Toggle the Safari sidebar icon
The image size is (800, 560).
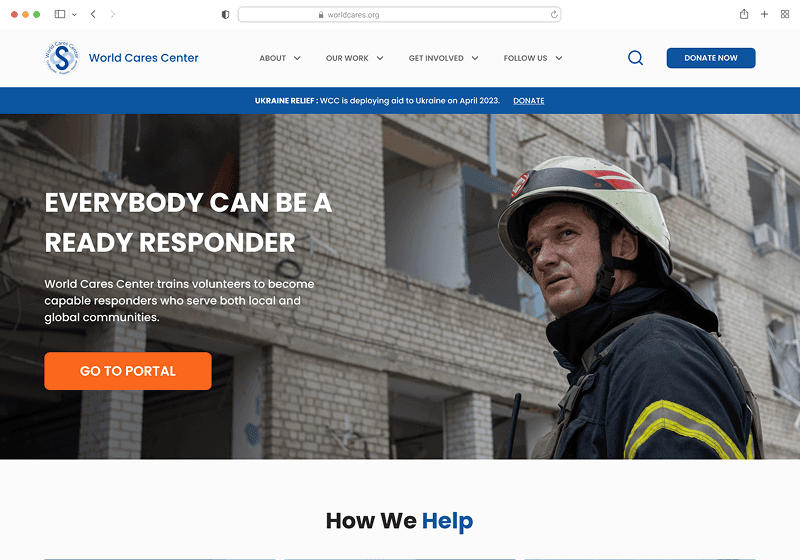[x=60, y=14]
